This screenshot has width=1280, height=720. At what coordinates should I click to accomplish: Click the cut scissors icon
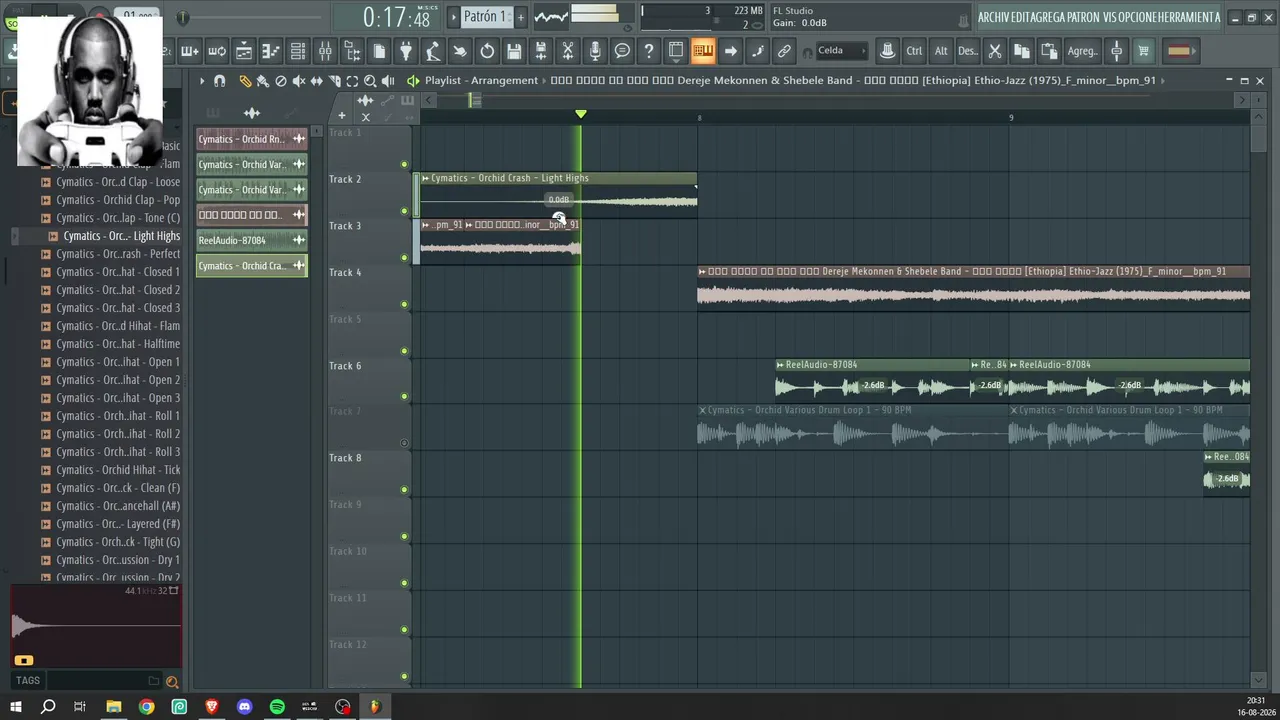(995, 51)
